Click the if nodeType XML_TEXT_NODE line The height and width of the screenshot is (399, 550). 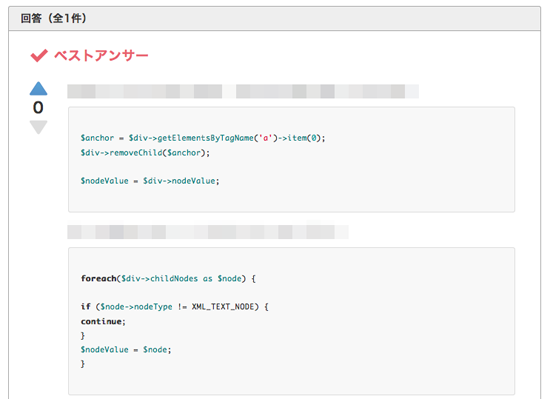tap(175, 307)
